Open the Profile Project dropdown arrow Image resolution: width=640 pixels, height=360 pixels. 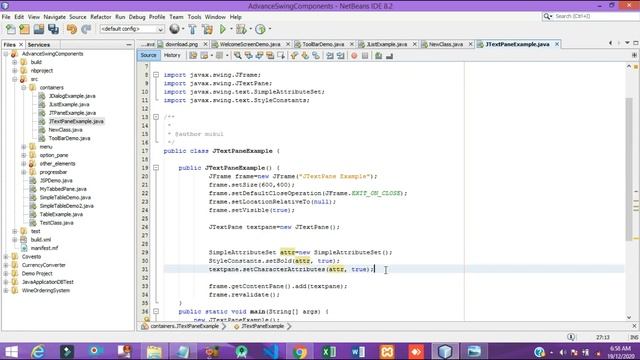pyautogui.click(x=269, y=29)
